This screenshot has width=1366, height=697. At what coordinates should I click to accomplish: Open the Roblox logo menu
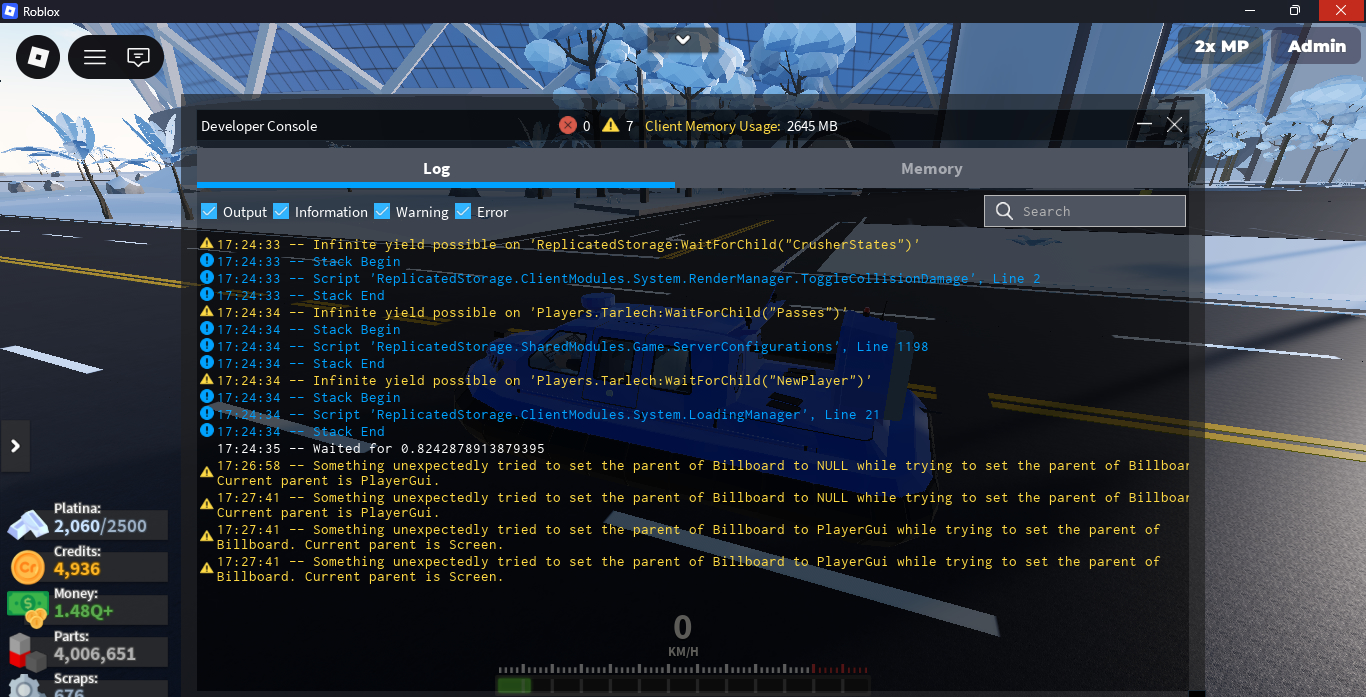pyautogui.click(x=38, y=57)
